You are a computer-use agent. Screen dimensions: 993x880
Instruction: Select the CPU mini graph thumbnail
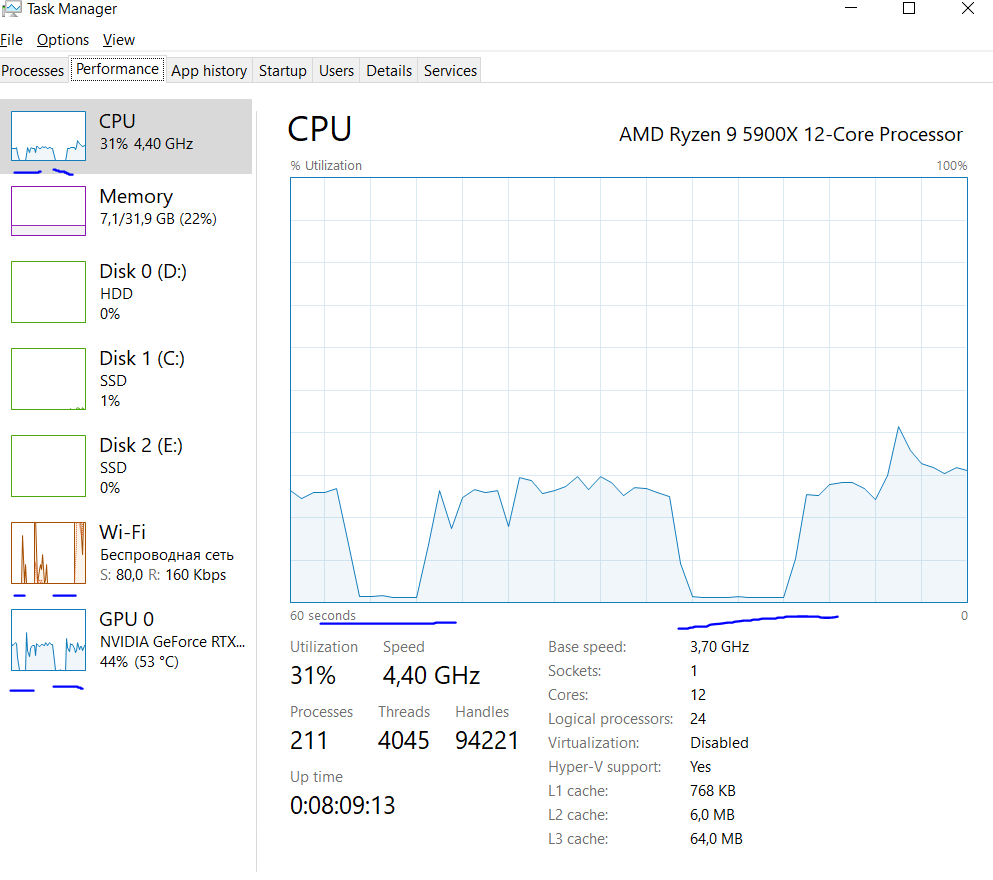click(48, 136)
